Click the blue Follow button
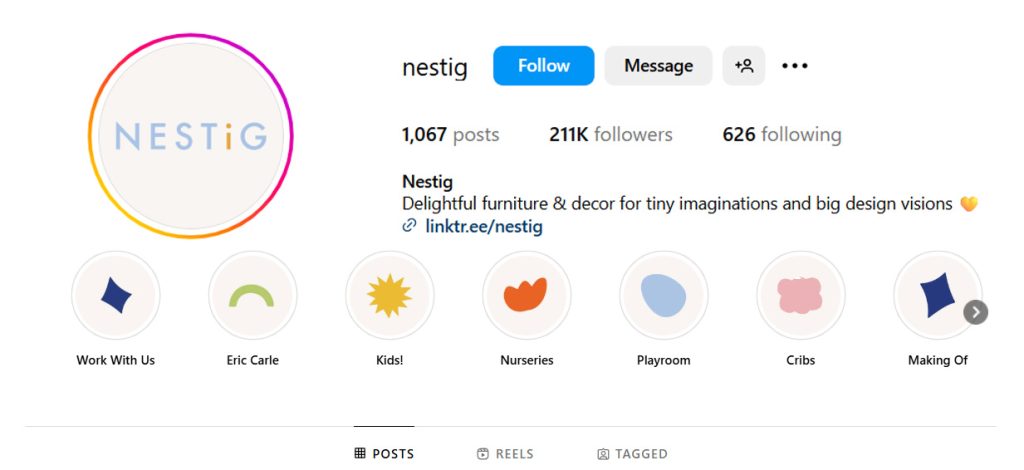This screenshot has height=470, width=1024. click(x=543, y=66)
